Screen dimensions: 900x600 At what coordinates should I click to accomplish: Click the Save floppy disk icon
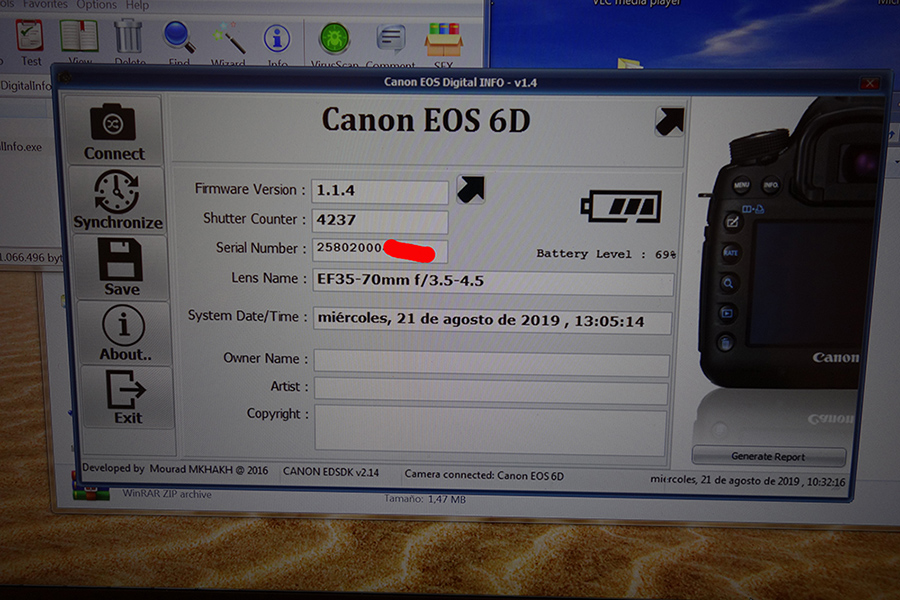pos(121,267)
